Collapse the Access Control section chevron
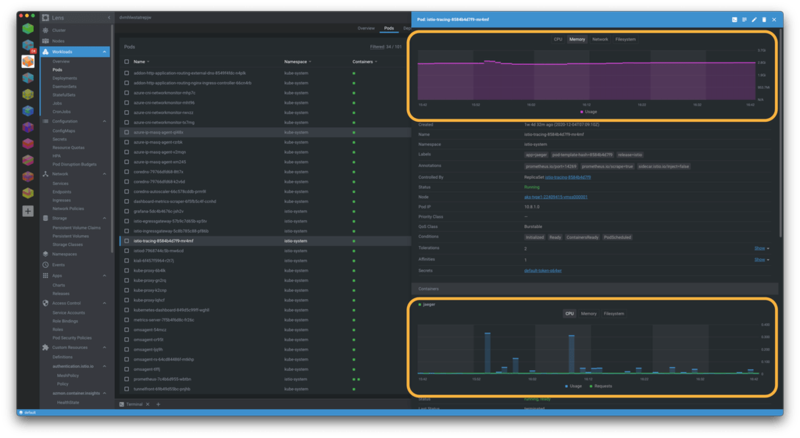The image size is (800, 438). coord(105,303)
